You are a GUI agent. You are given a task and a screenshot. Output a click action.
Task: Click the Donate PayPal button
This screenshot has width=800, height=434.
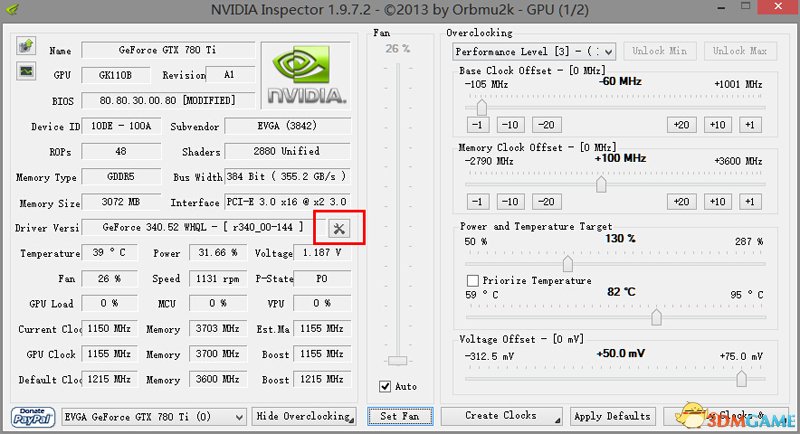(x=33, y=417)
